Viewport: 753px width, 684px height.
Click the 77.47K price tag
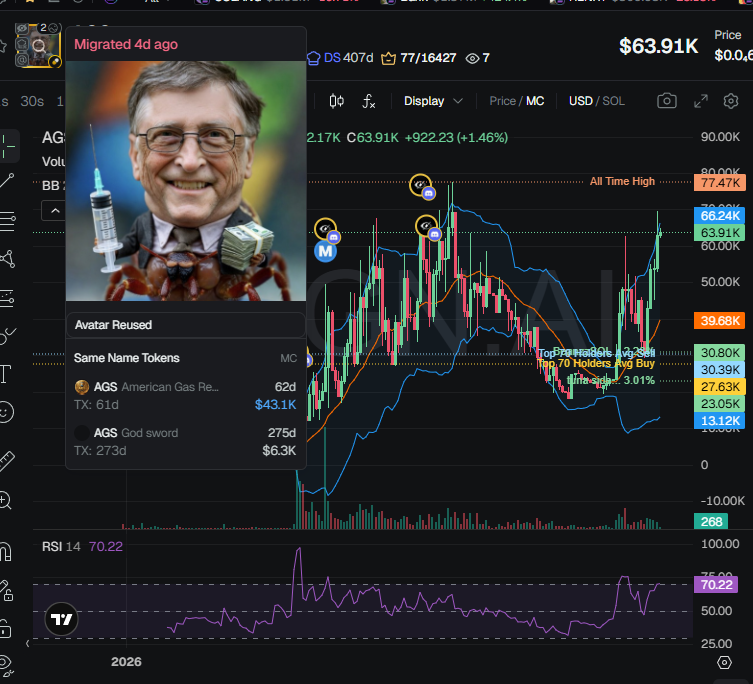pyautogui.click(x=719, y=183)
